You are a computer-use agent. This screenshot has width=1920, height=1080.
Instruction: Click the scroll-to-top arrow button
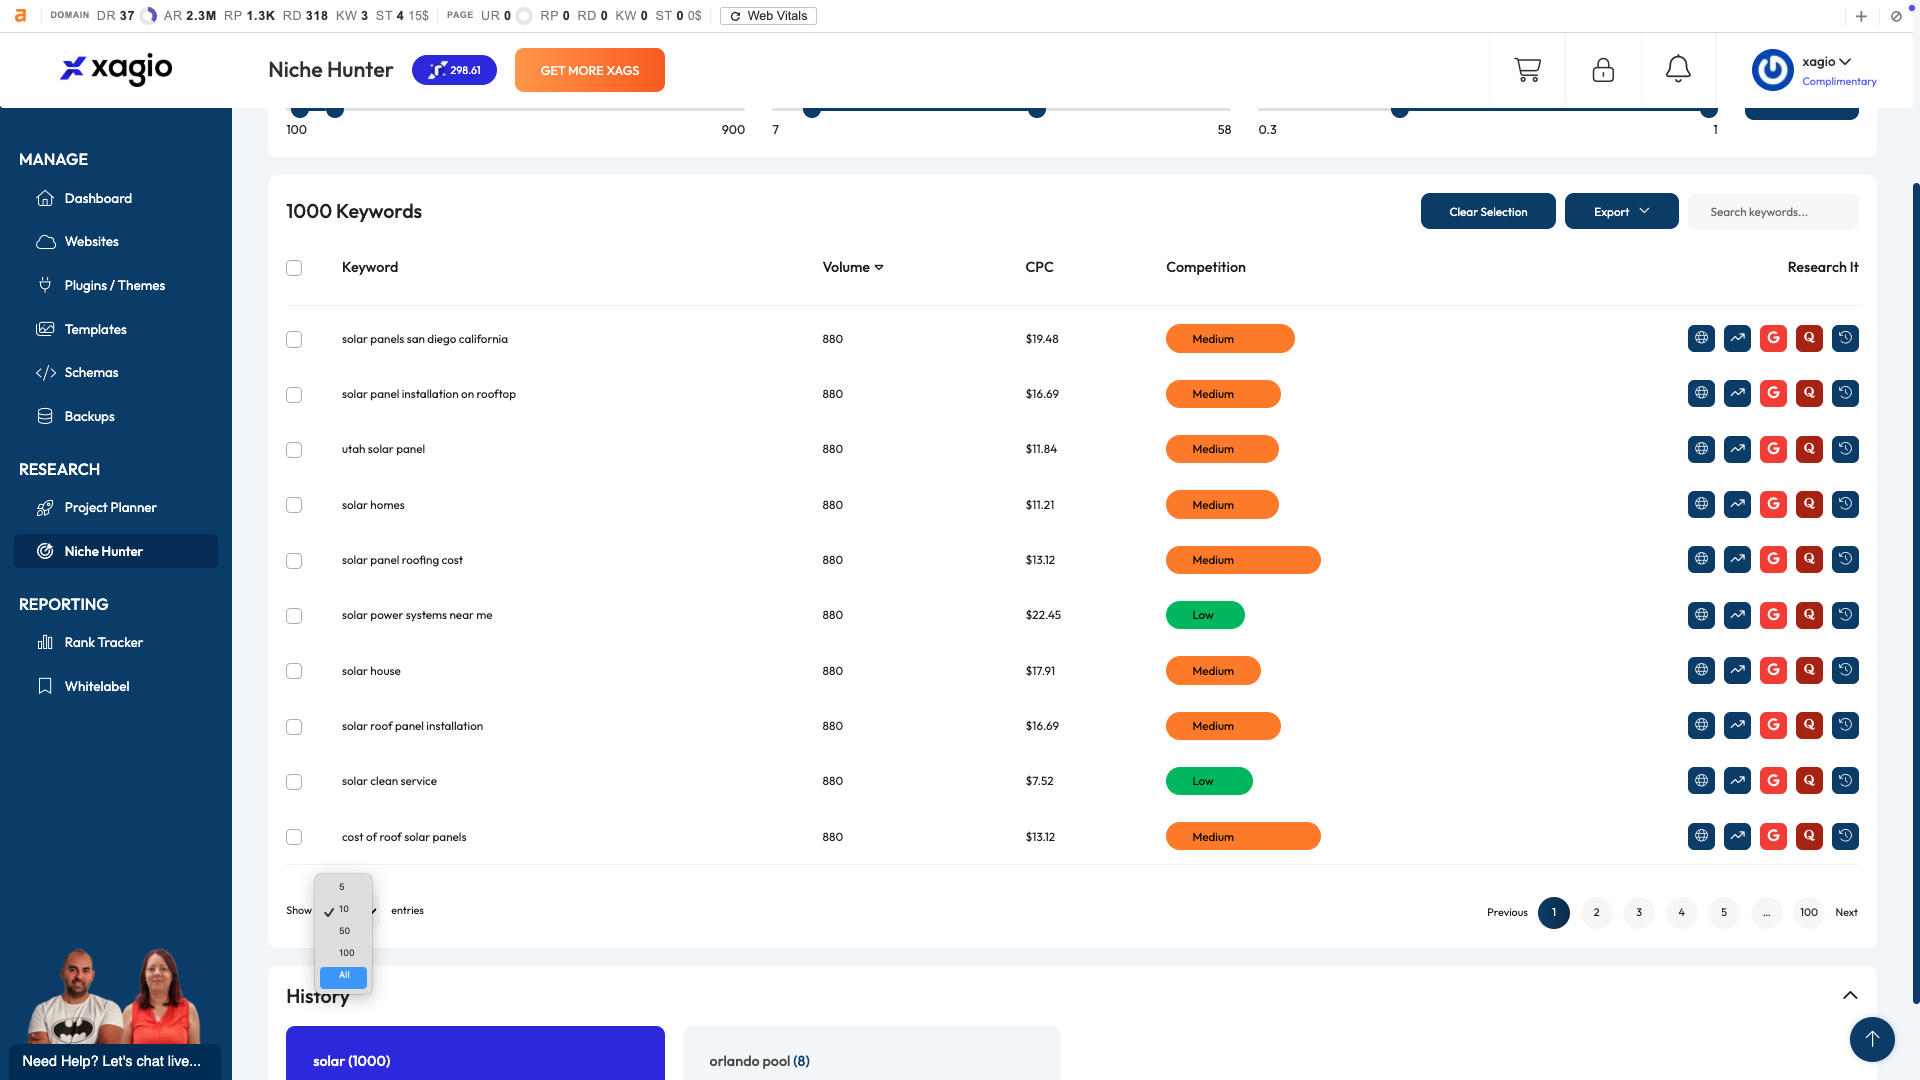click(x=1872, y=1039)
